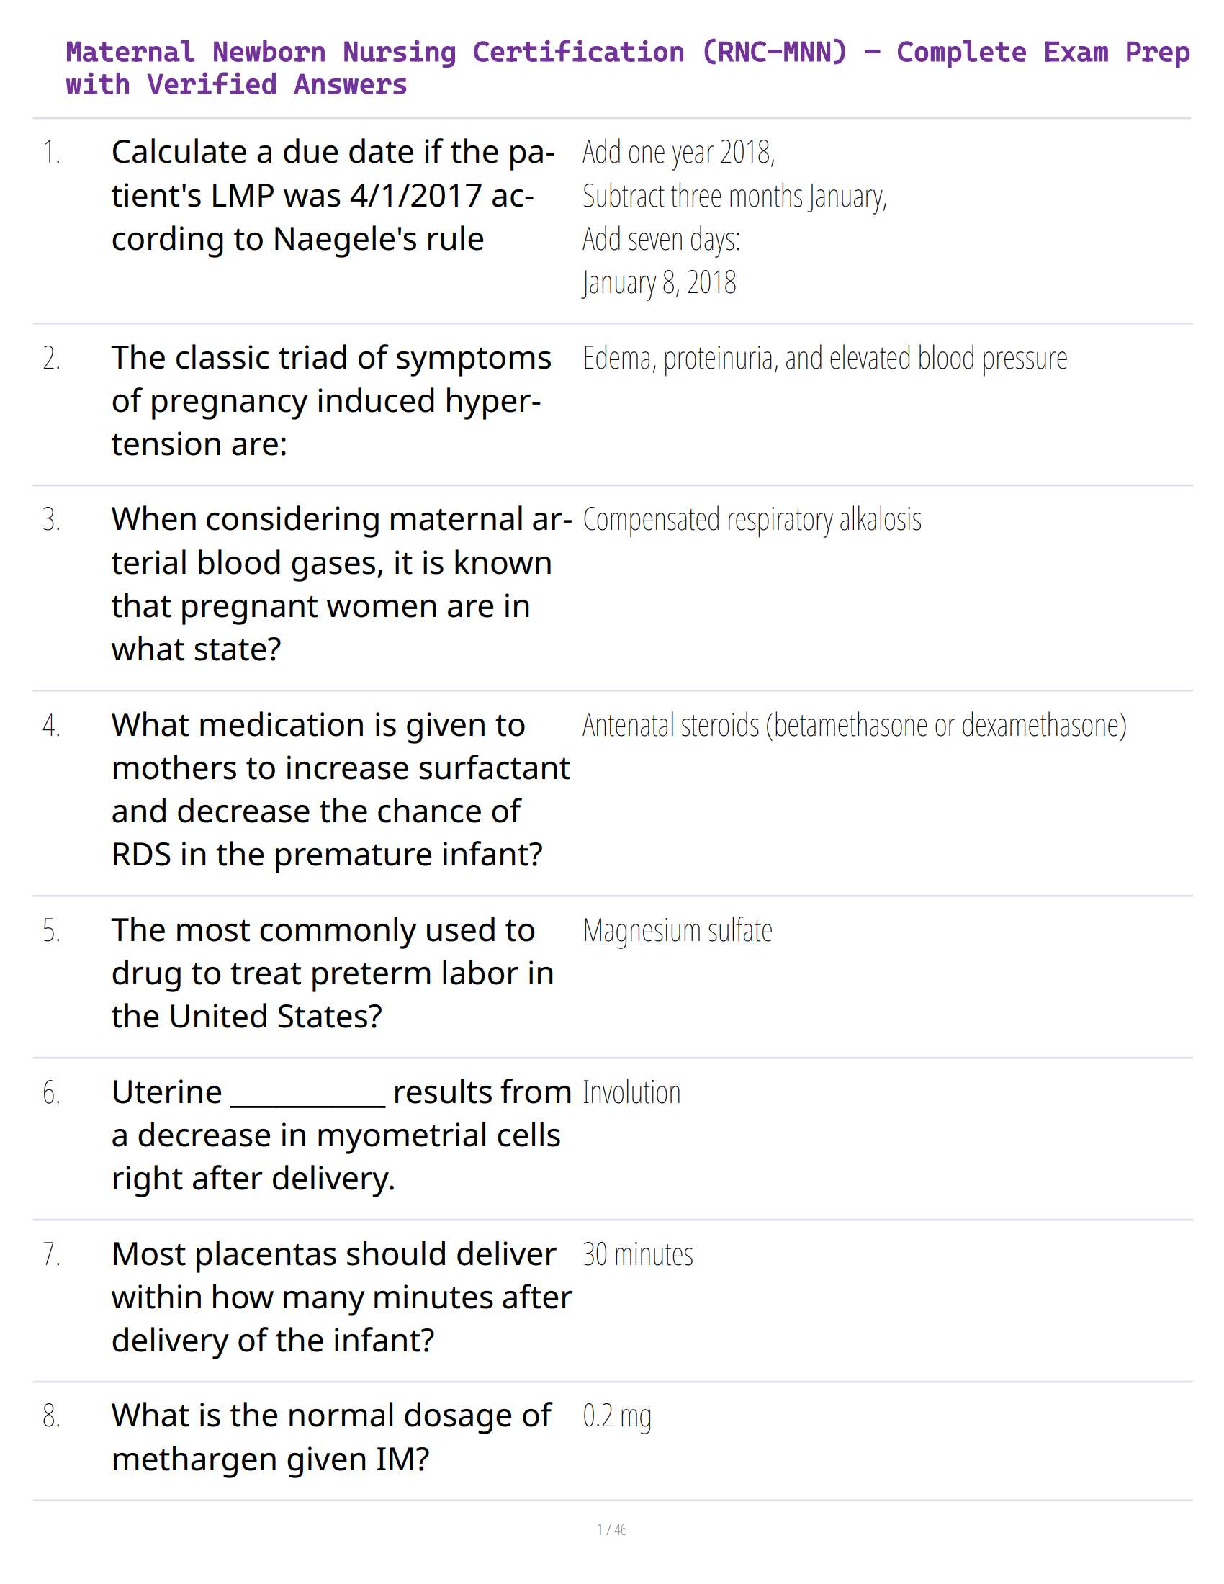Screen dimensions: 1224x1584
Task: Click question number 1
Action: 51,153
